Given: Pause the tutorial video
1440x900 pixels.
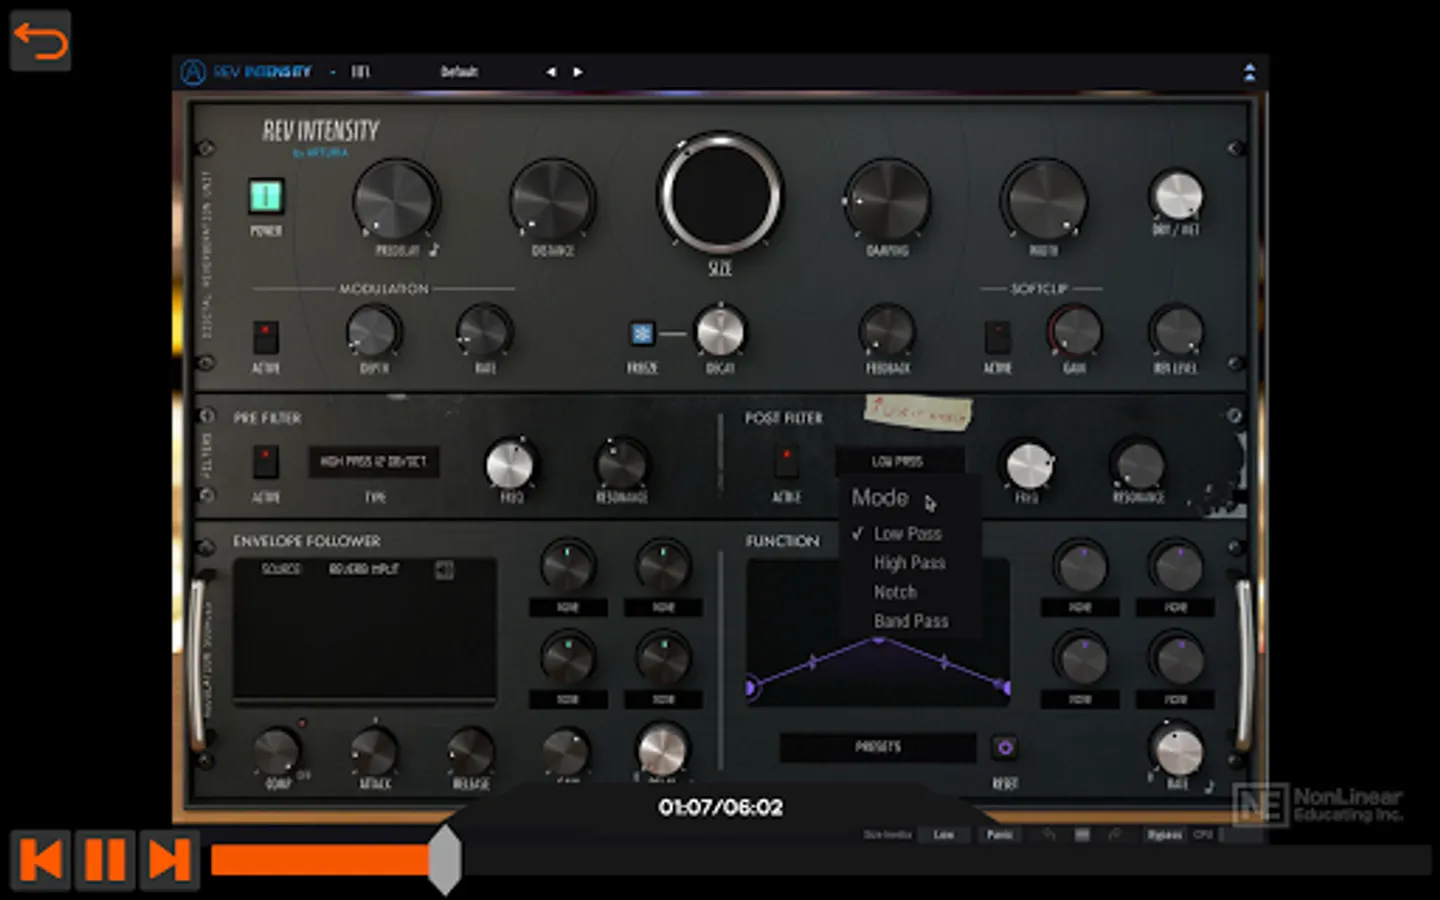Looking at the screenshot, I should coord(105,859).
